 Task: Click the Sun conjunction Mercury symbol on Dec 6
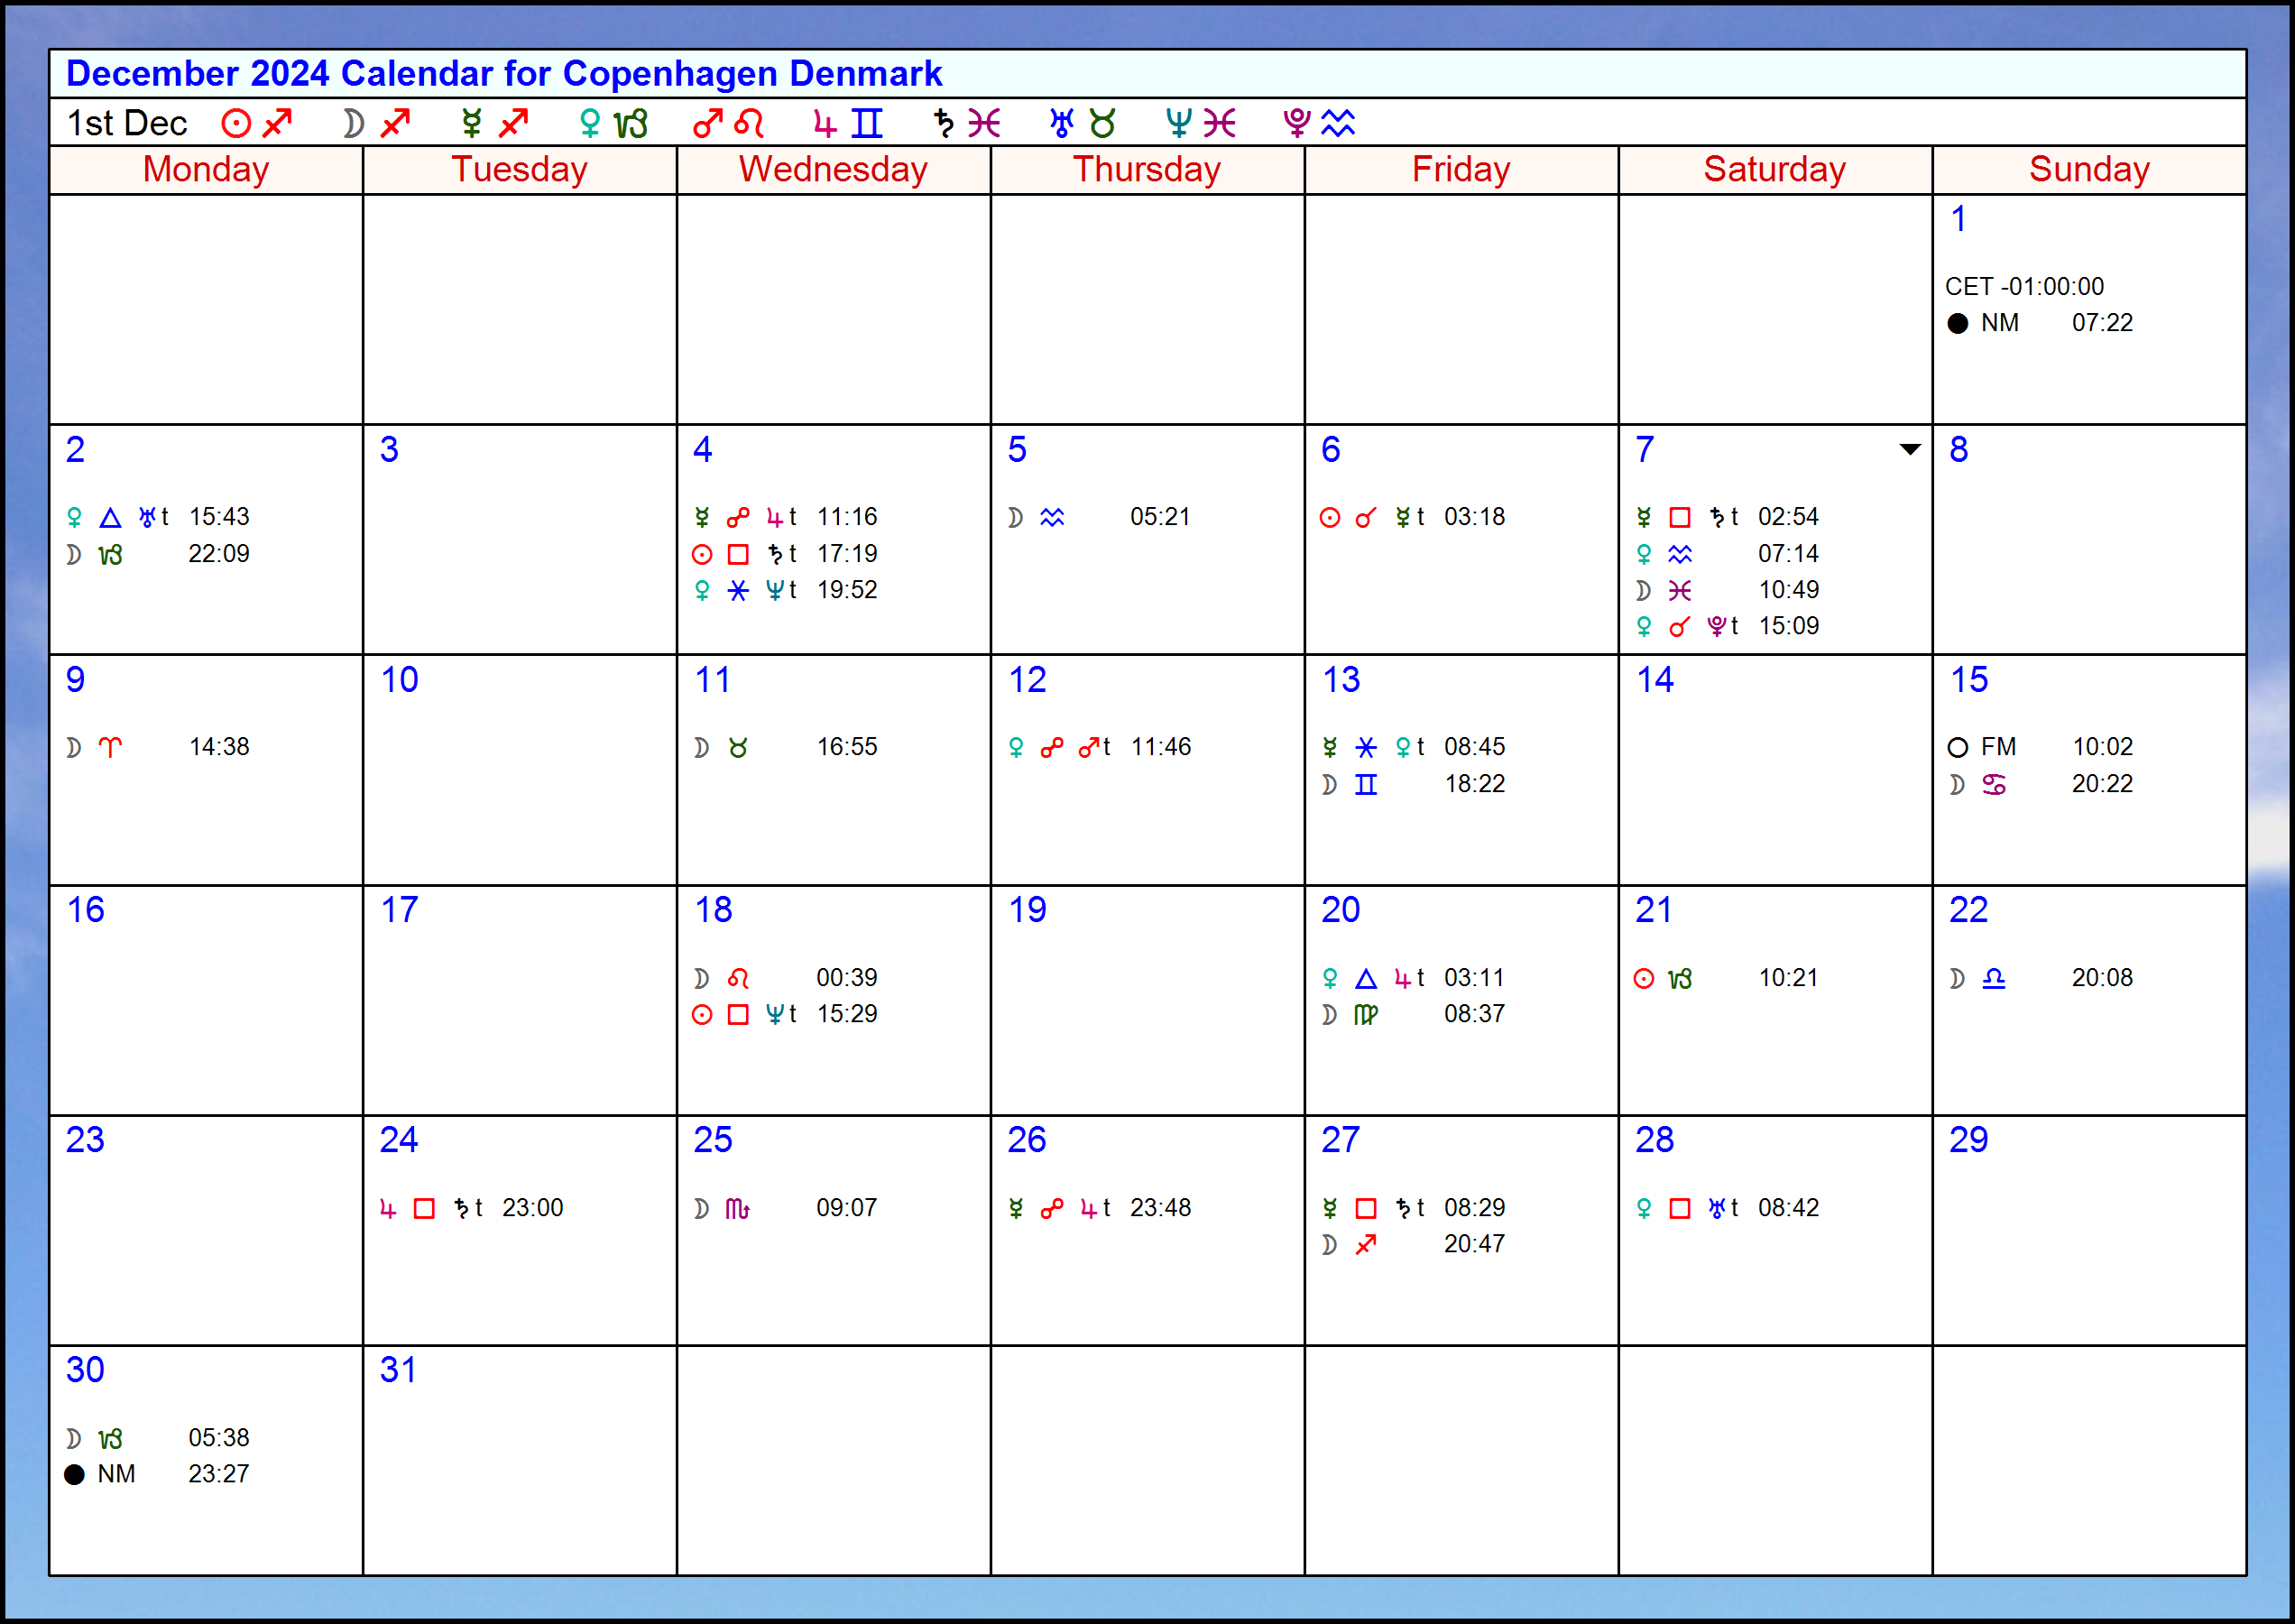(1366, 518)
